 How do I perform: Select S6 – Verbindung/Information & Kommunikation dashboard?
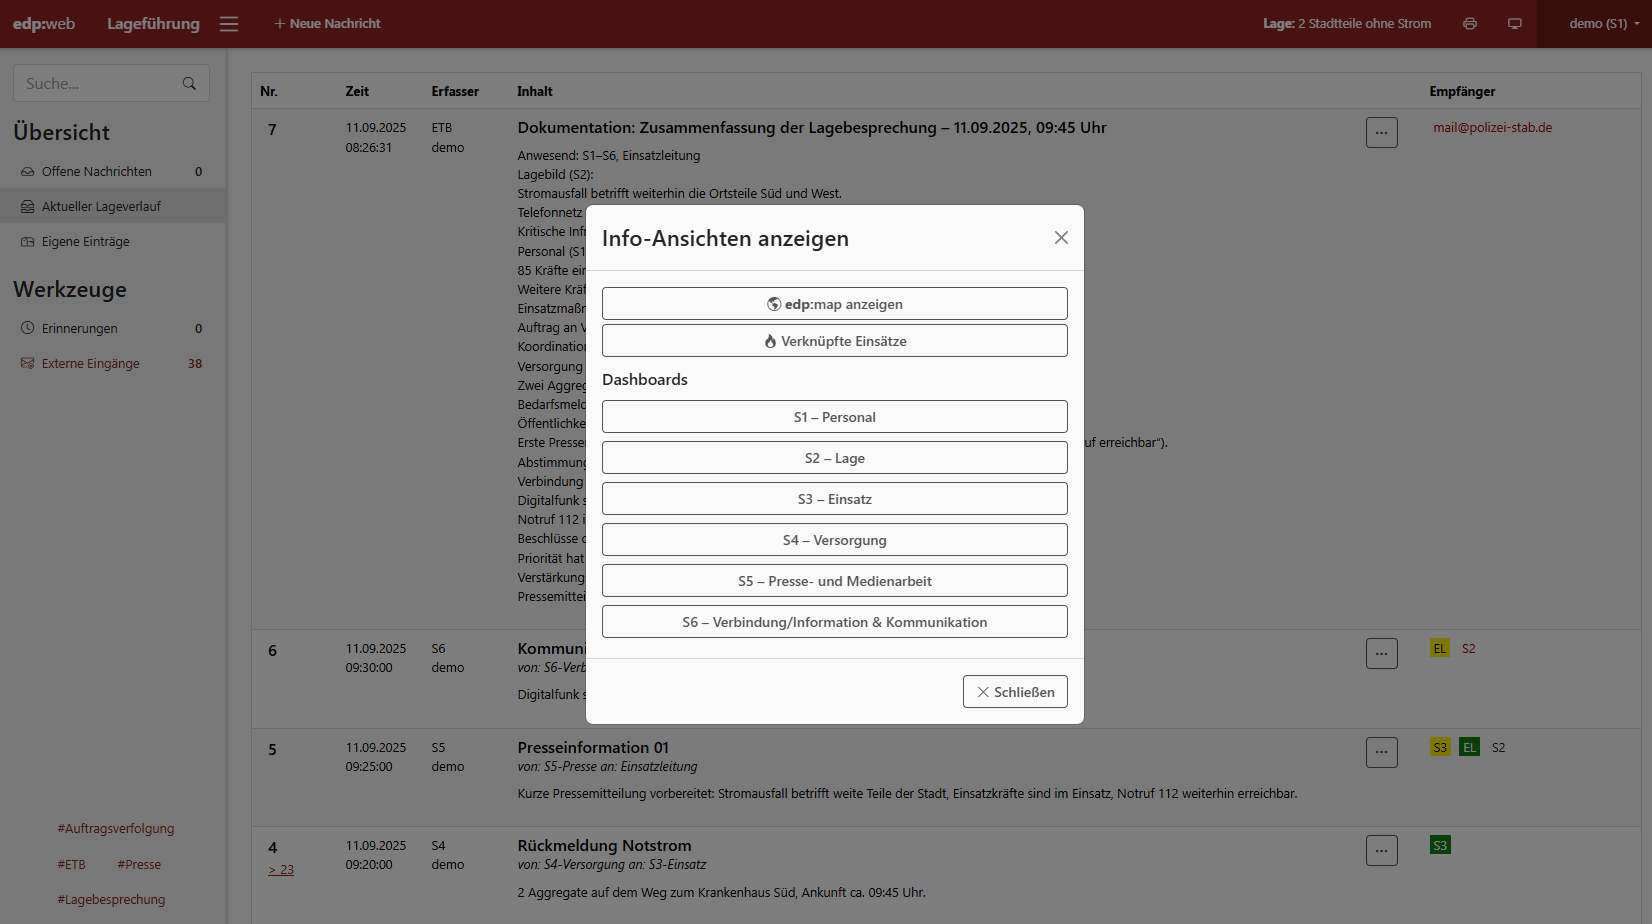834,622
